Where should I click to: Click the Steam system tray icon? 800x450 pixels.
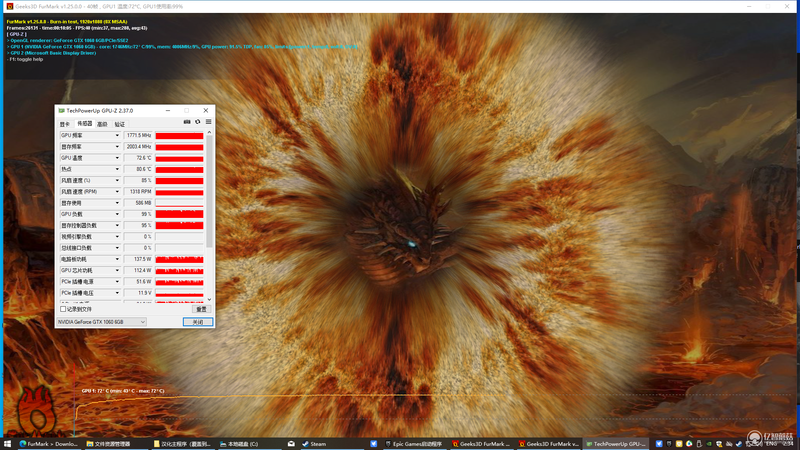tap(739, 444)
